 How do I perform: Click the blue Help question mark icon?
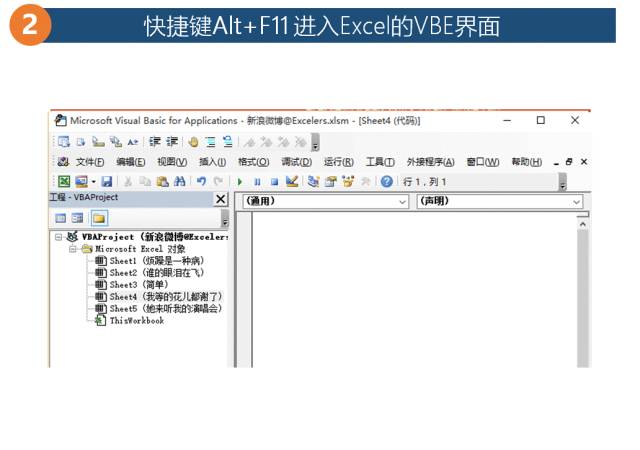(x=387, y=181)
